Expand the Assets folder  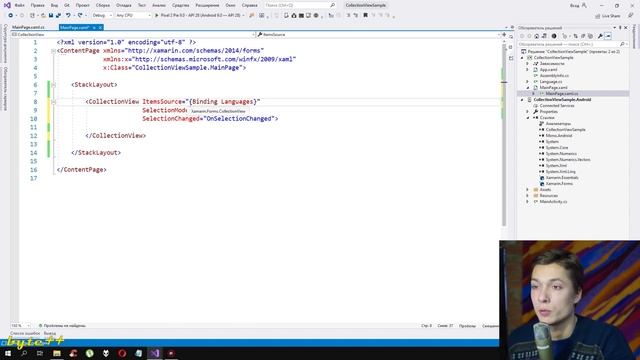click(x=528, y=190)
